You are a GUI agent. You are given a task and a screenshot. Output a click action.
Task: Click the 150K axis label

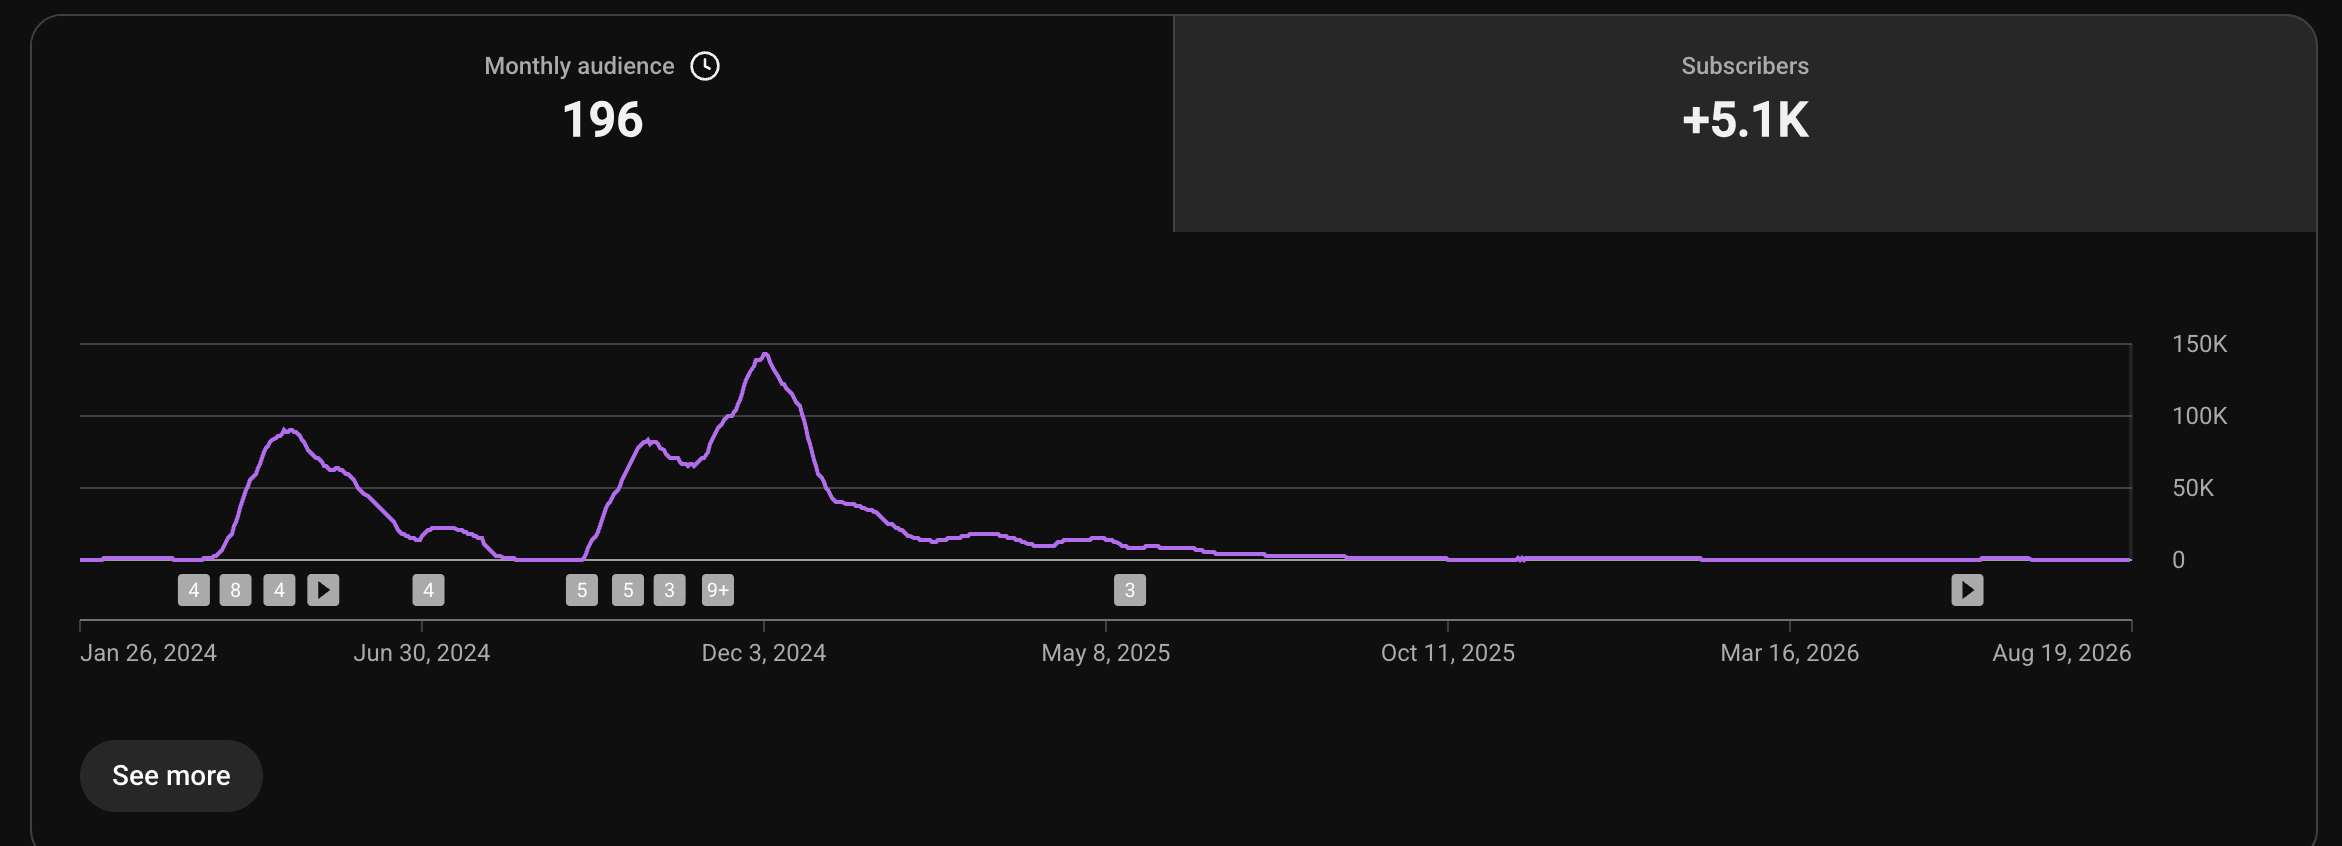(2199, 344)
